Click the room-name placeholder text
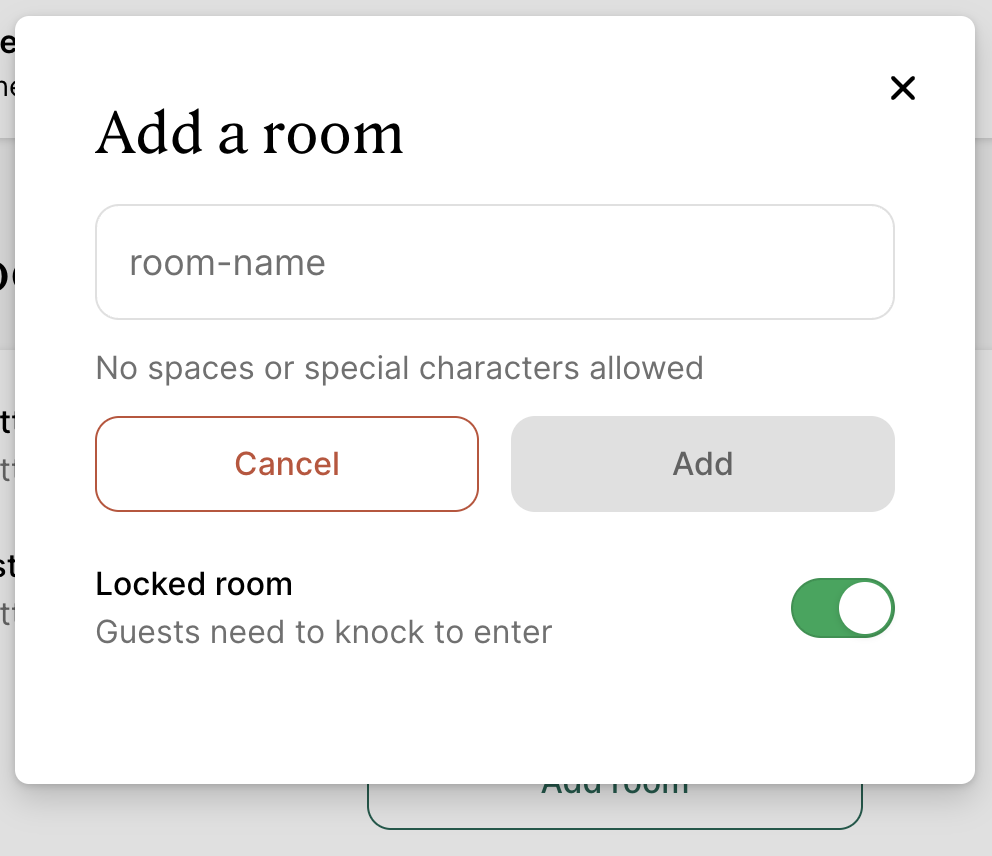Viewport: 992px width, 856px height. (x=228, y=263)
